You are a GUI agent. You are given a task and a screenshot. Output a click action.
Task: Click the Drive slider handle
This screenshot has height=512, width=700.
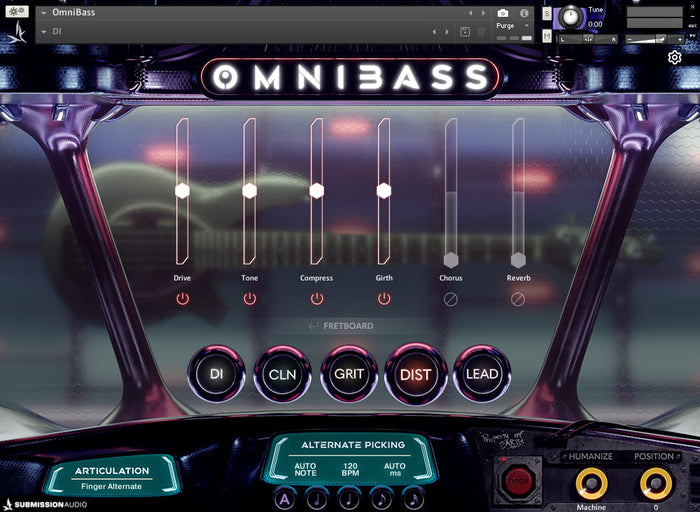182,191
